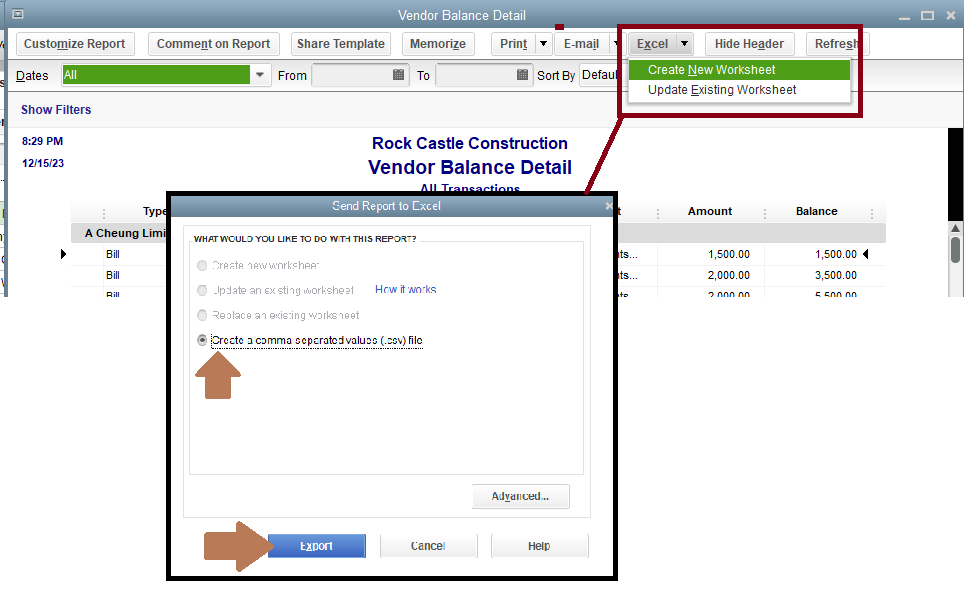Click the Rock Castle Construction heading
This screenshot has width=964, height=614.
470,143
